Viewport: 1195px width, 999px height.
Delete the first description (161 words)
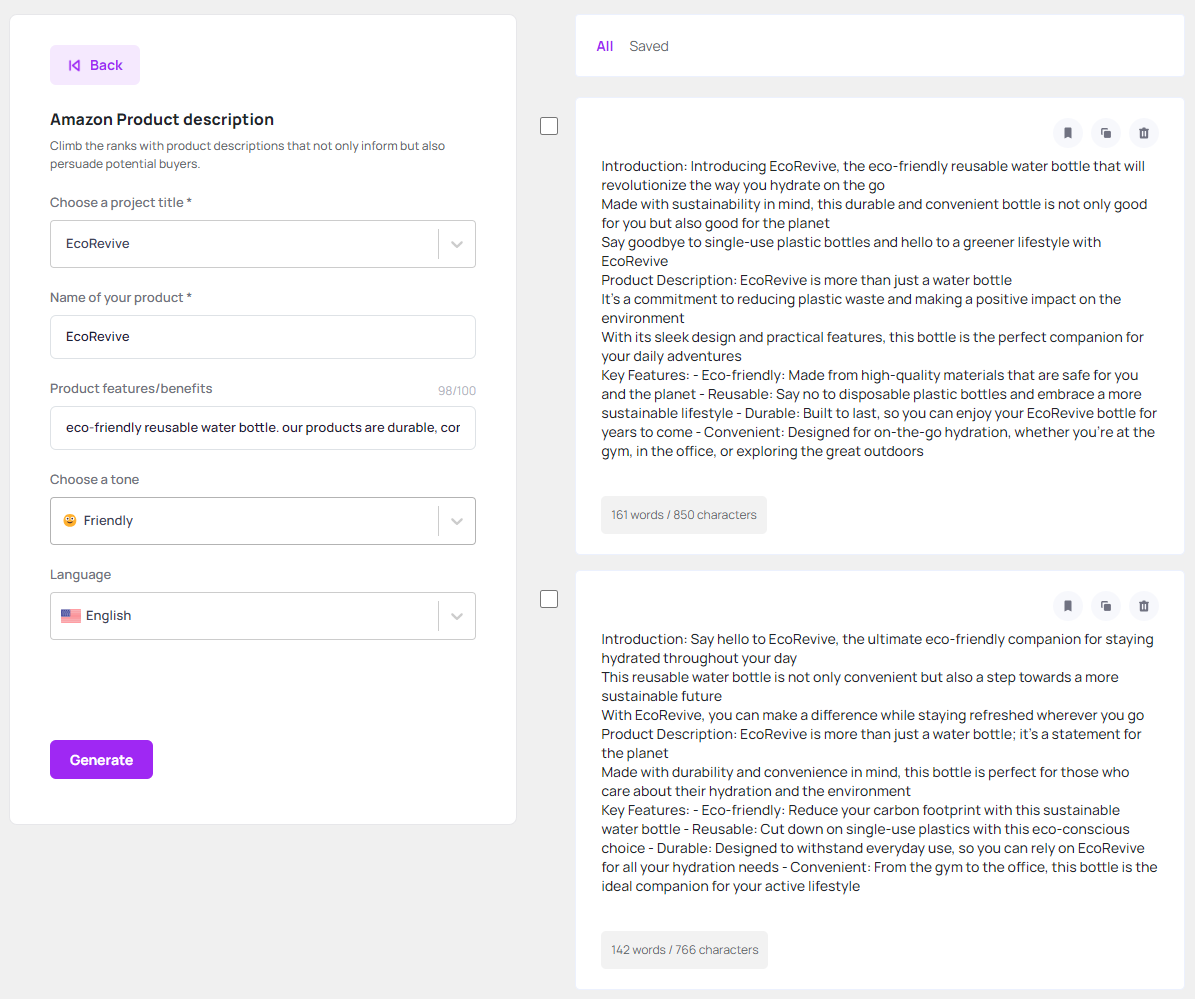1144,133
